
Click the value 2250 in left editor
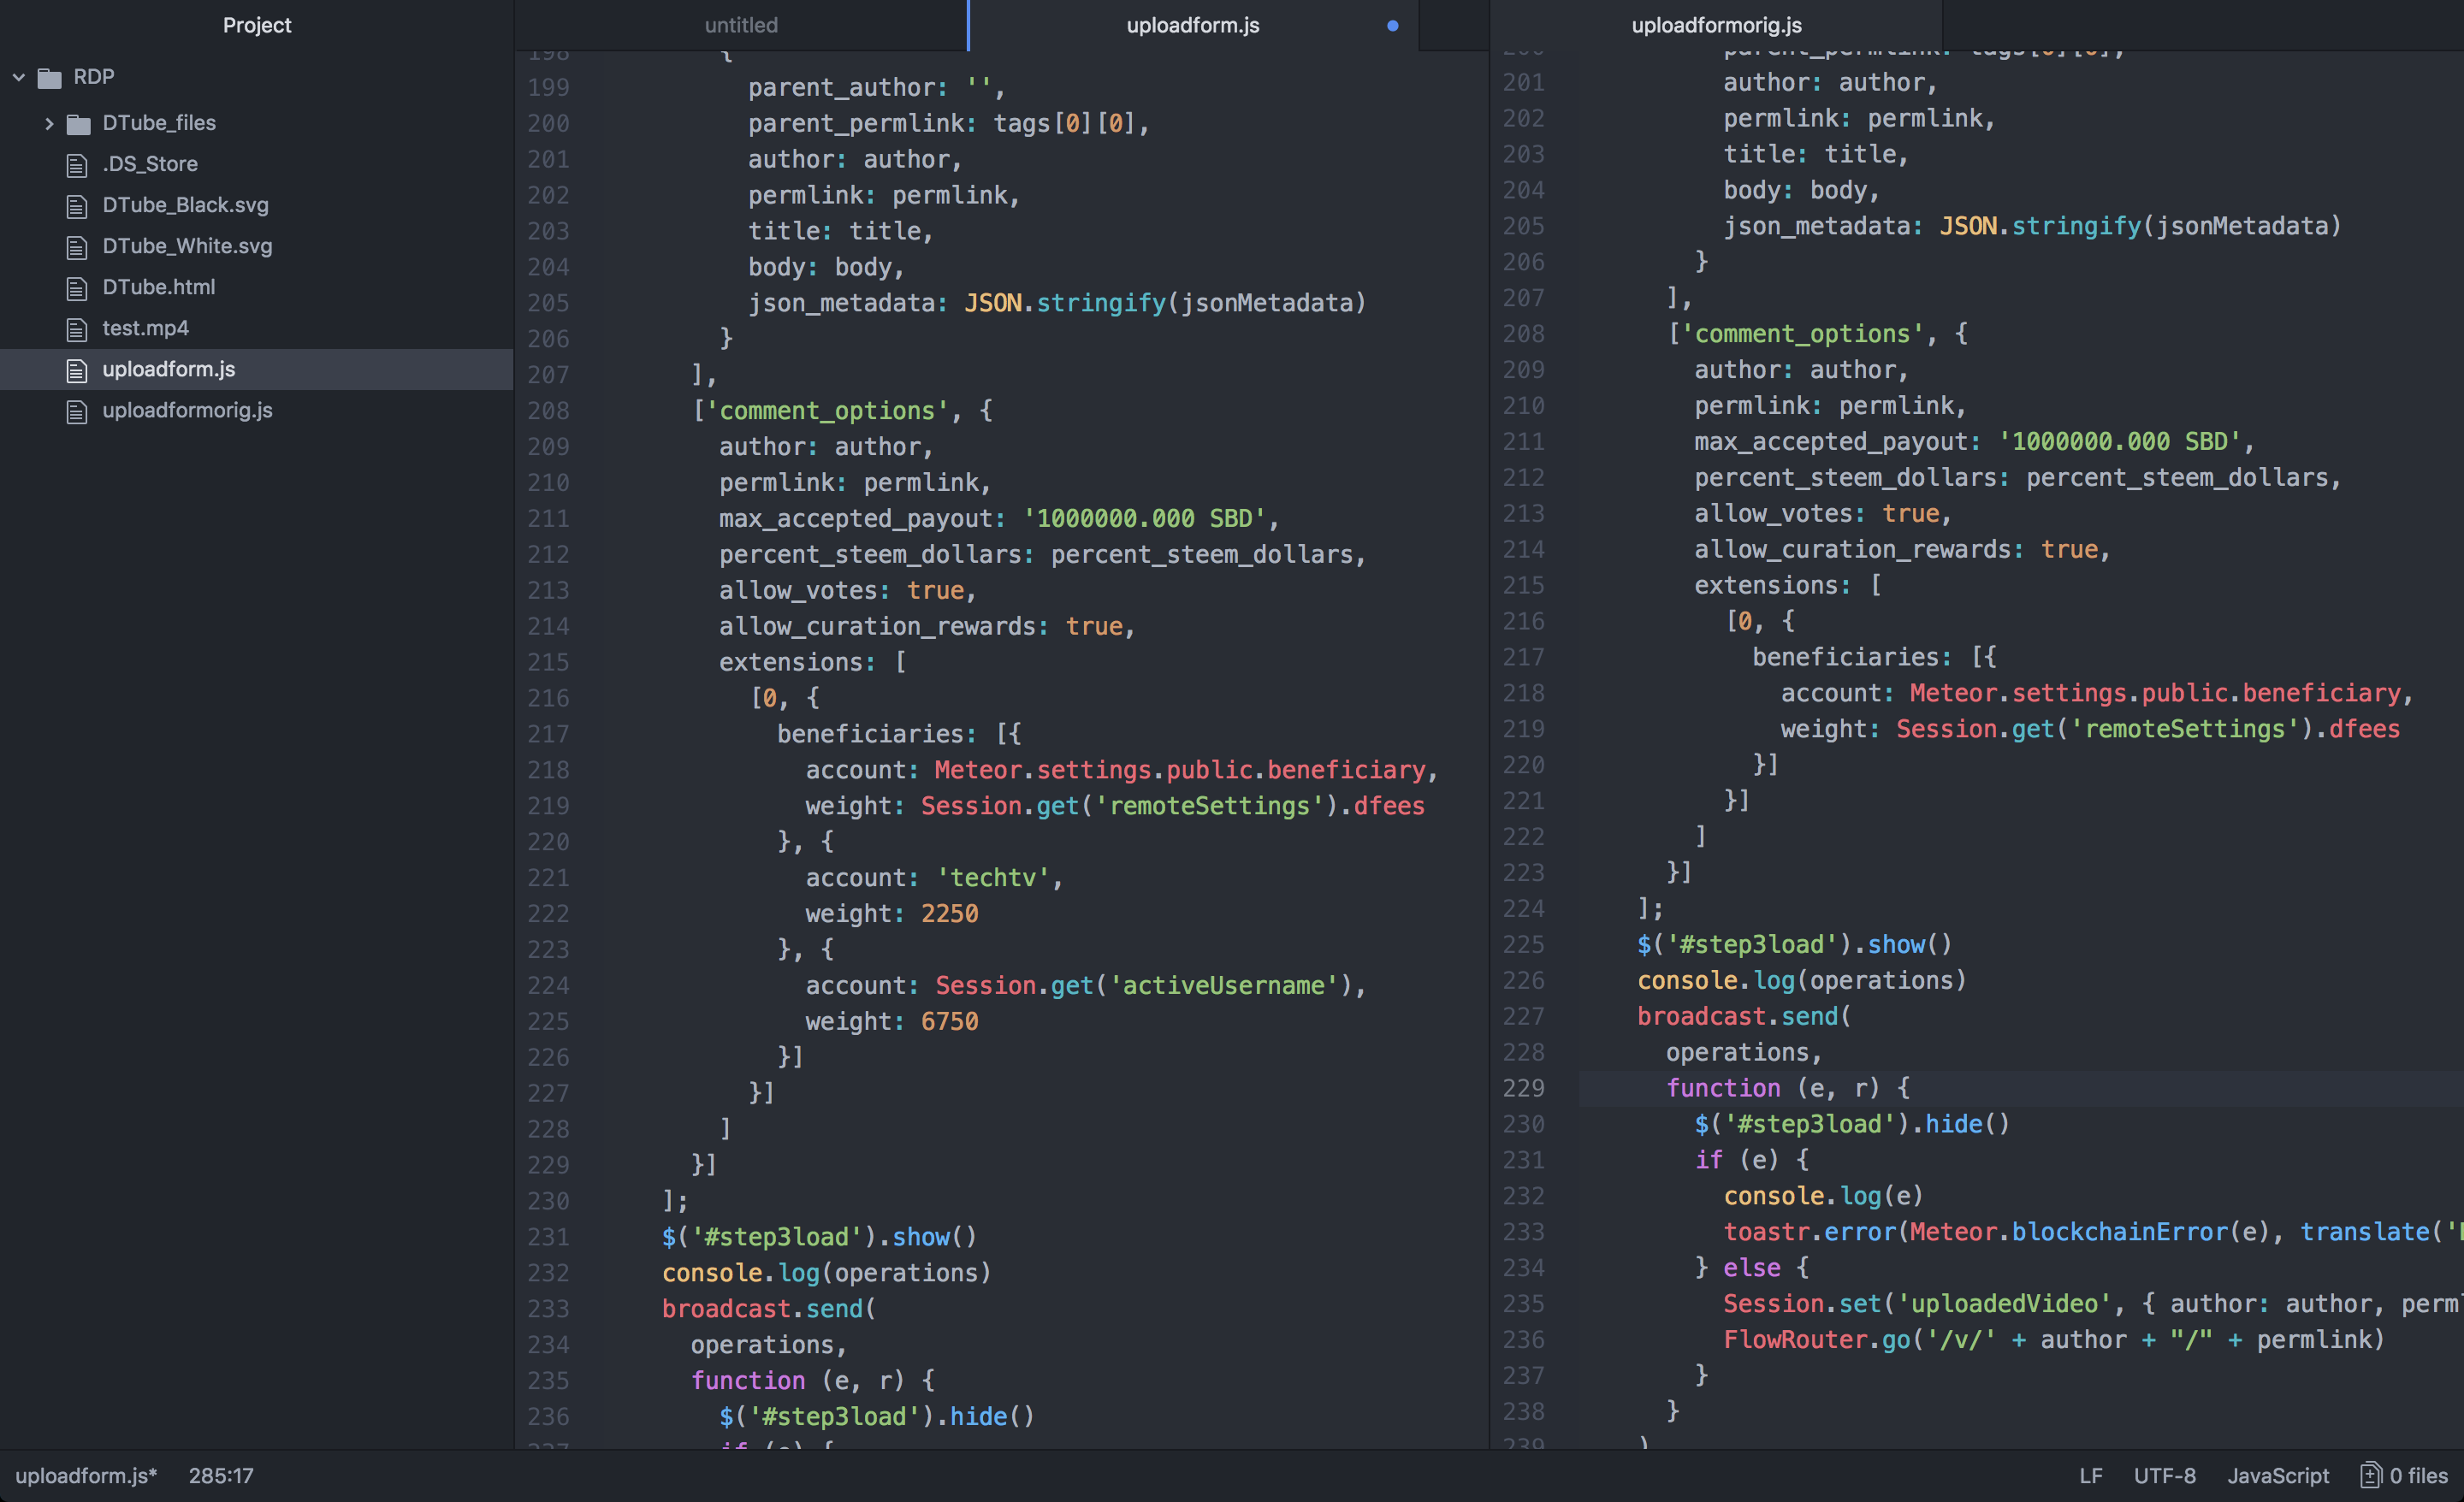(949, 914)
